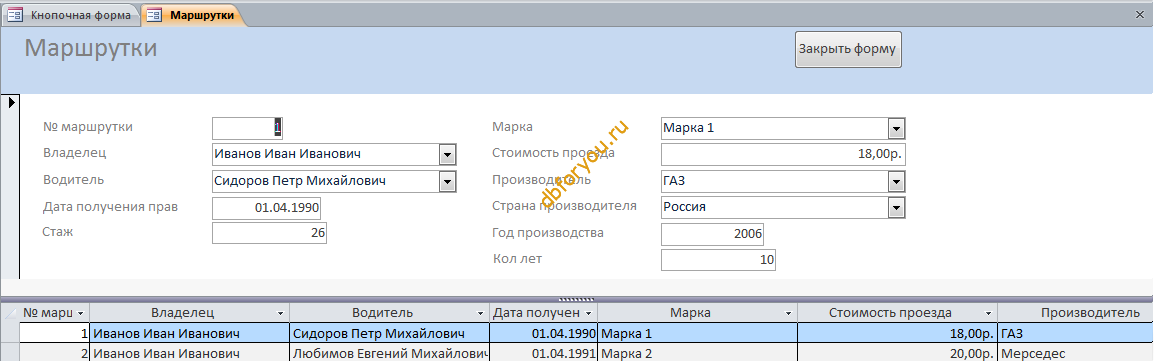Image resolution: width=1154 pixels, height=361 pixels.
Task: Click the form icon on Кнопочная форма tab
Action: [x=15, y=15]
